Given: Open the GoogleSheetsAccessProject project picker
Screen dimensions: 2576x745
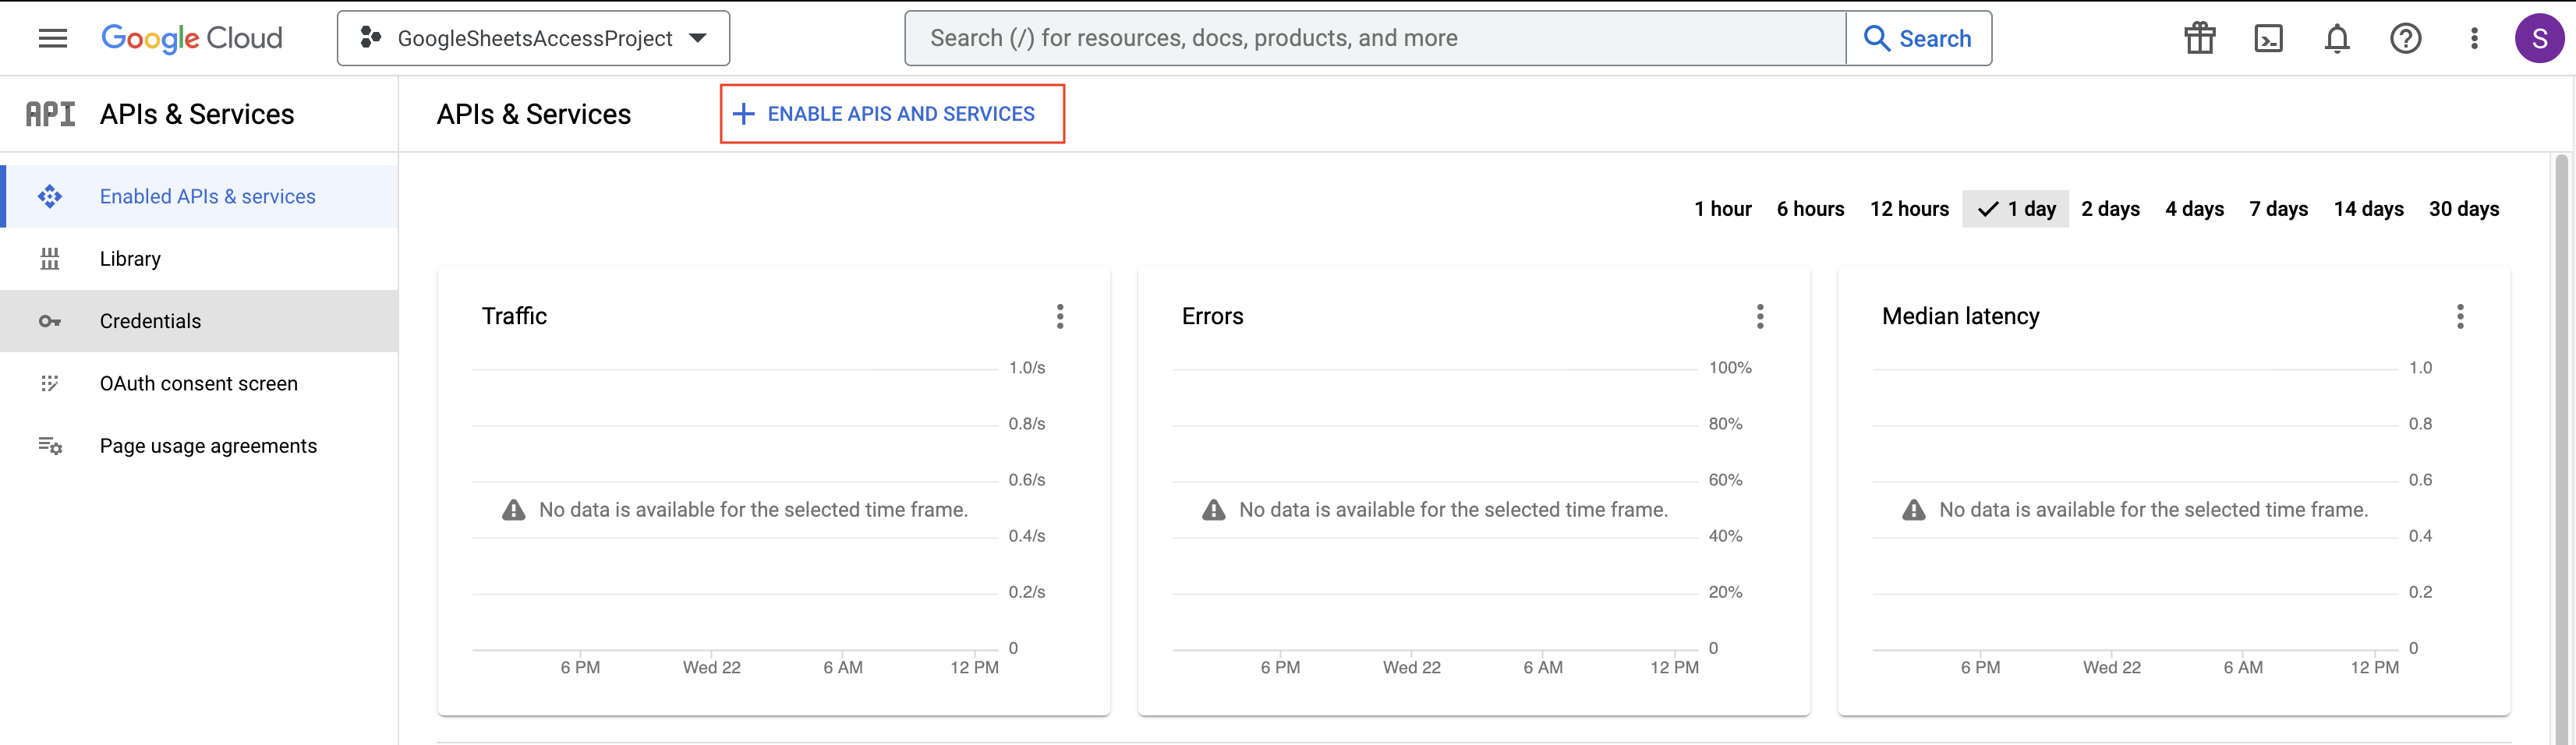Looking at the screenshot, I should pyautogui.click(x=533, y=38).
